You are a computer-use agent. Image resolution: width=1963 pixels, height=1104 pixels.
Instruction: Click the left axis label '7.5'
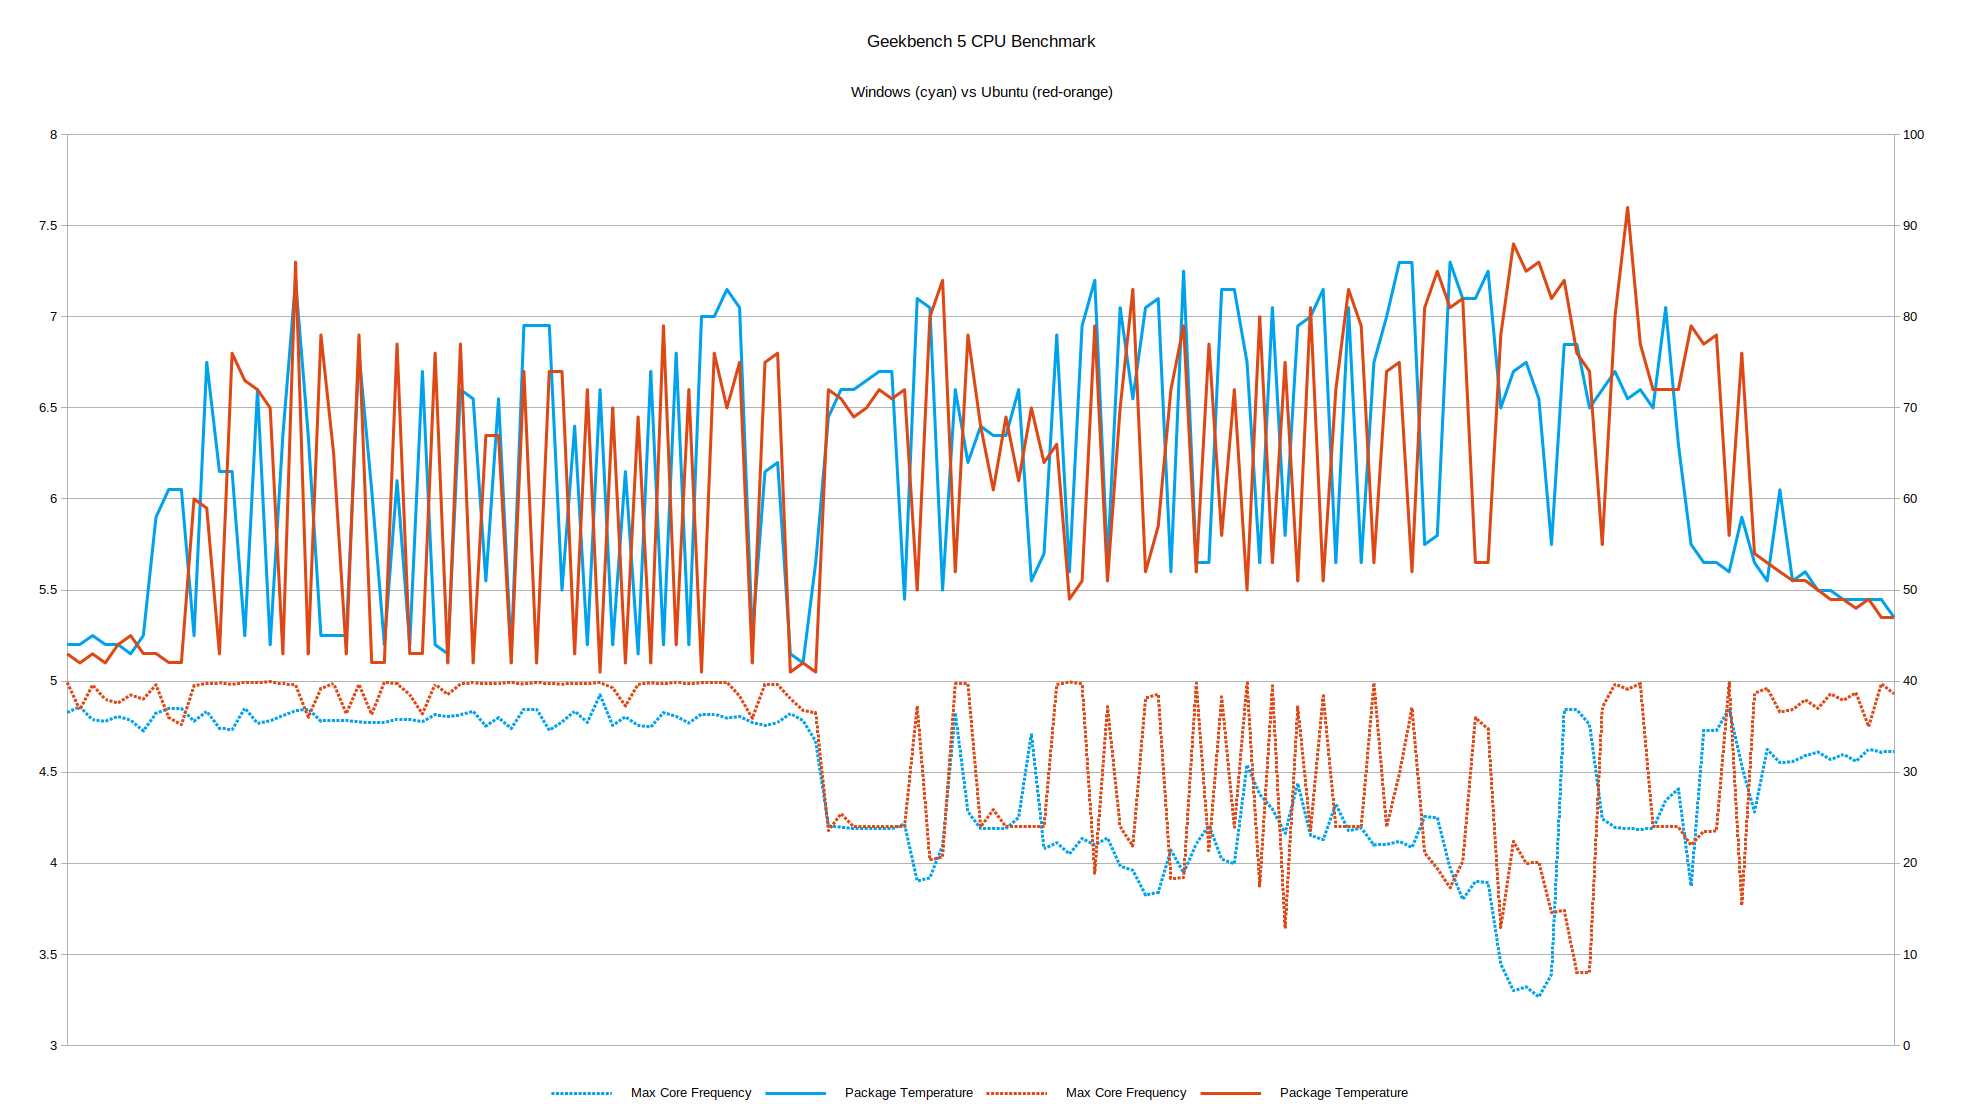(x=48, y=226)
